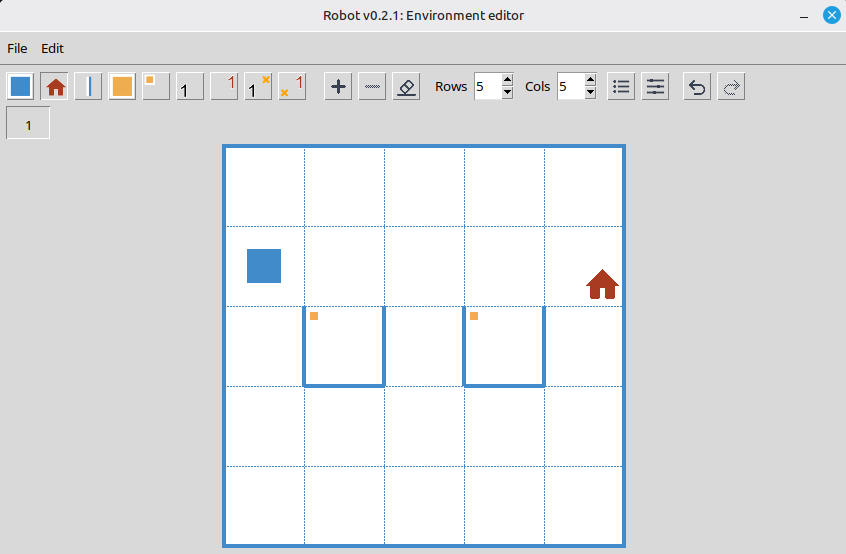This screenshot has height=554, width=846.
Task: Select the eraser tool
Action: (406, 86)
